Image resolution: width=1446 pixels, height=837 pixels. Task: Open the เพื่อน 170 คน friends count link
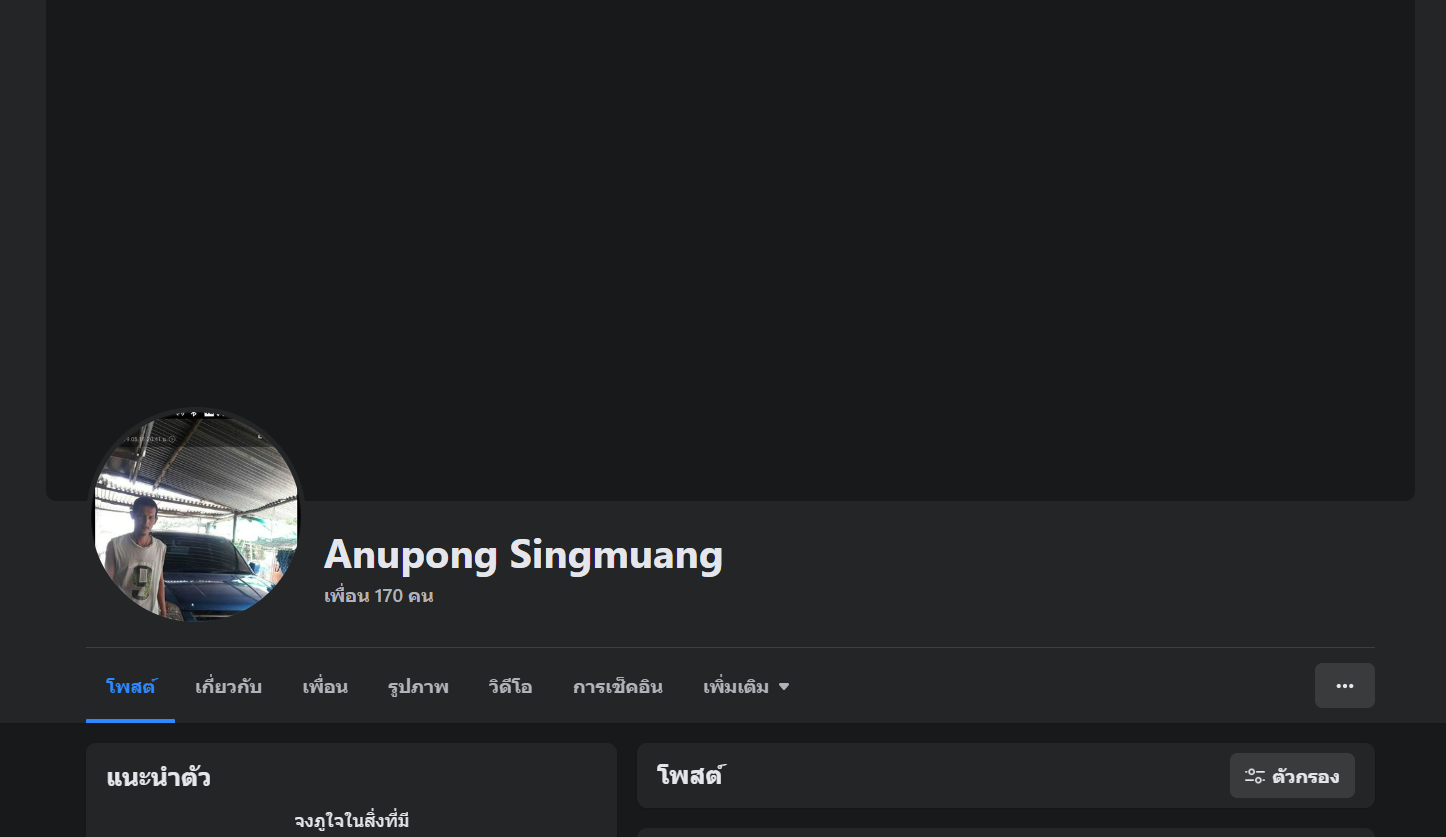pos(378,596)
